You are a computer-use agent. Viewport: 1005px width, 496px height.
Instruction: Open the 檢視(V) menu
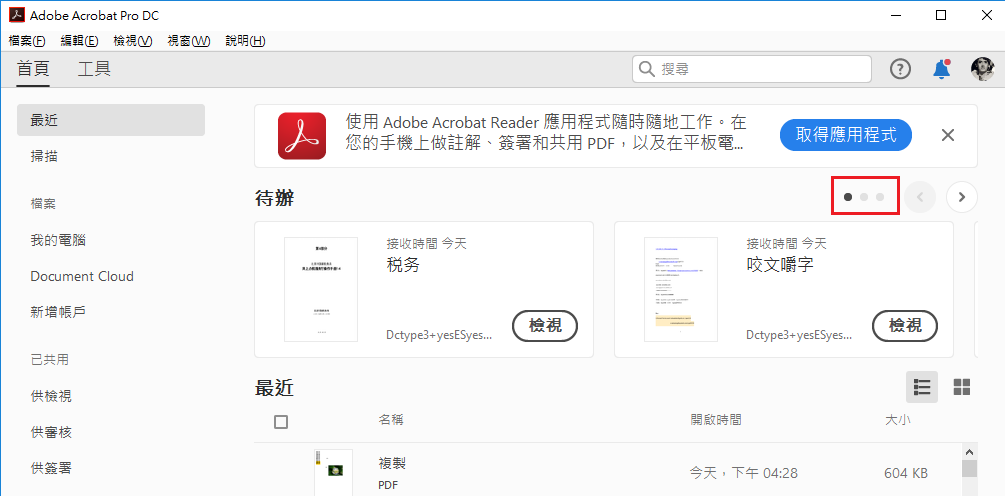click(x=133, y=41)
